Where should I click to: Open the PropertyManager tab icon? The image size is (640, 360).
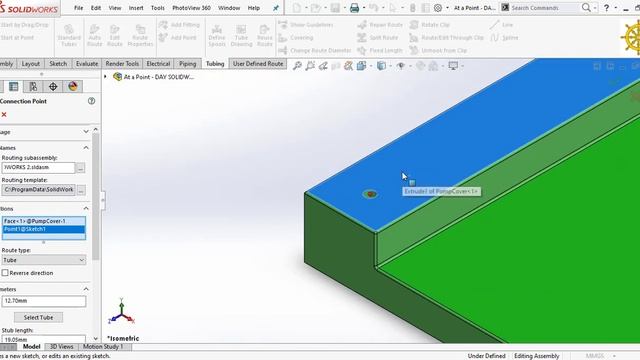pos(13,87)
